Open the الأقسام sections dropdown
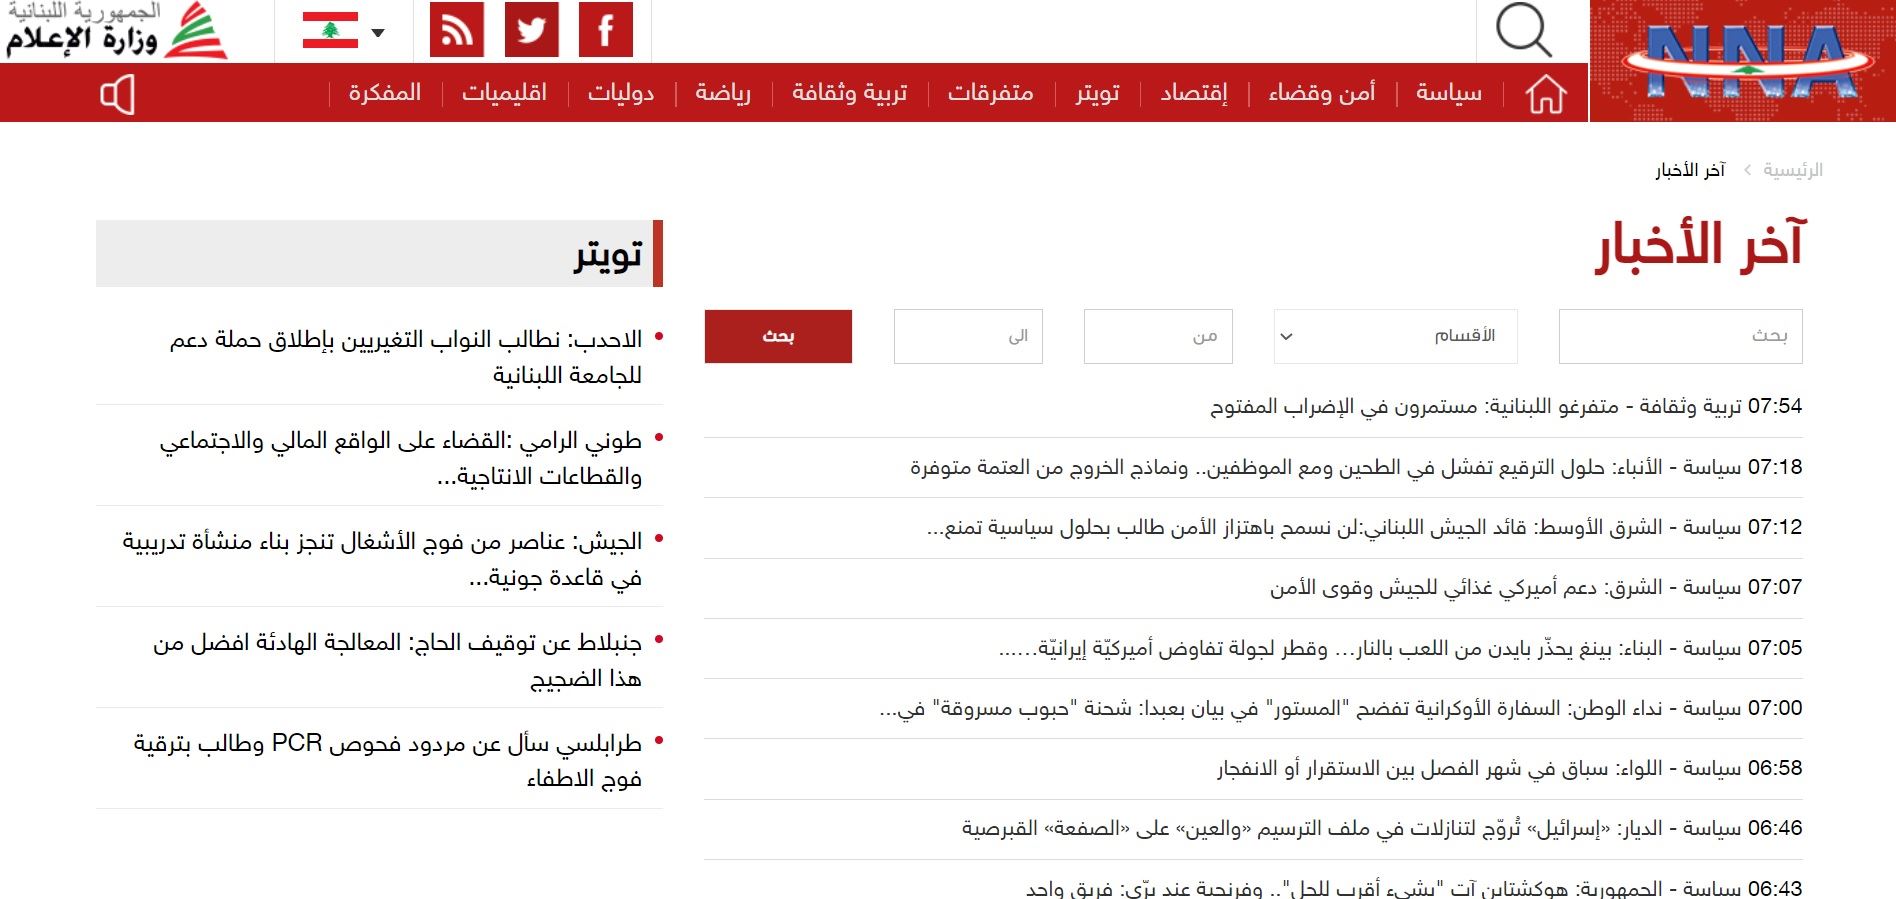This screenshot has height=899, width=1896. click(x=1395, y=336)
